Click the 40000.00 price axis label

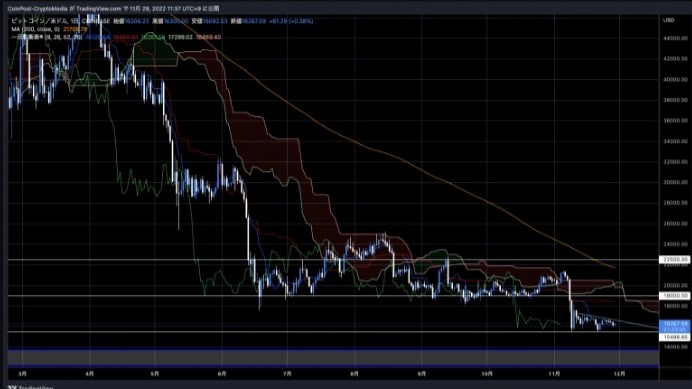point(675,79)
